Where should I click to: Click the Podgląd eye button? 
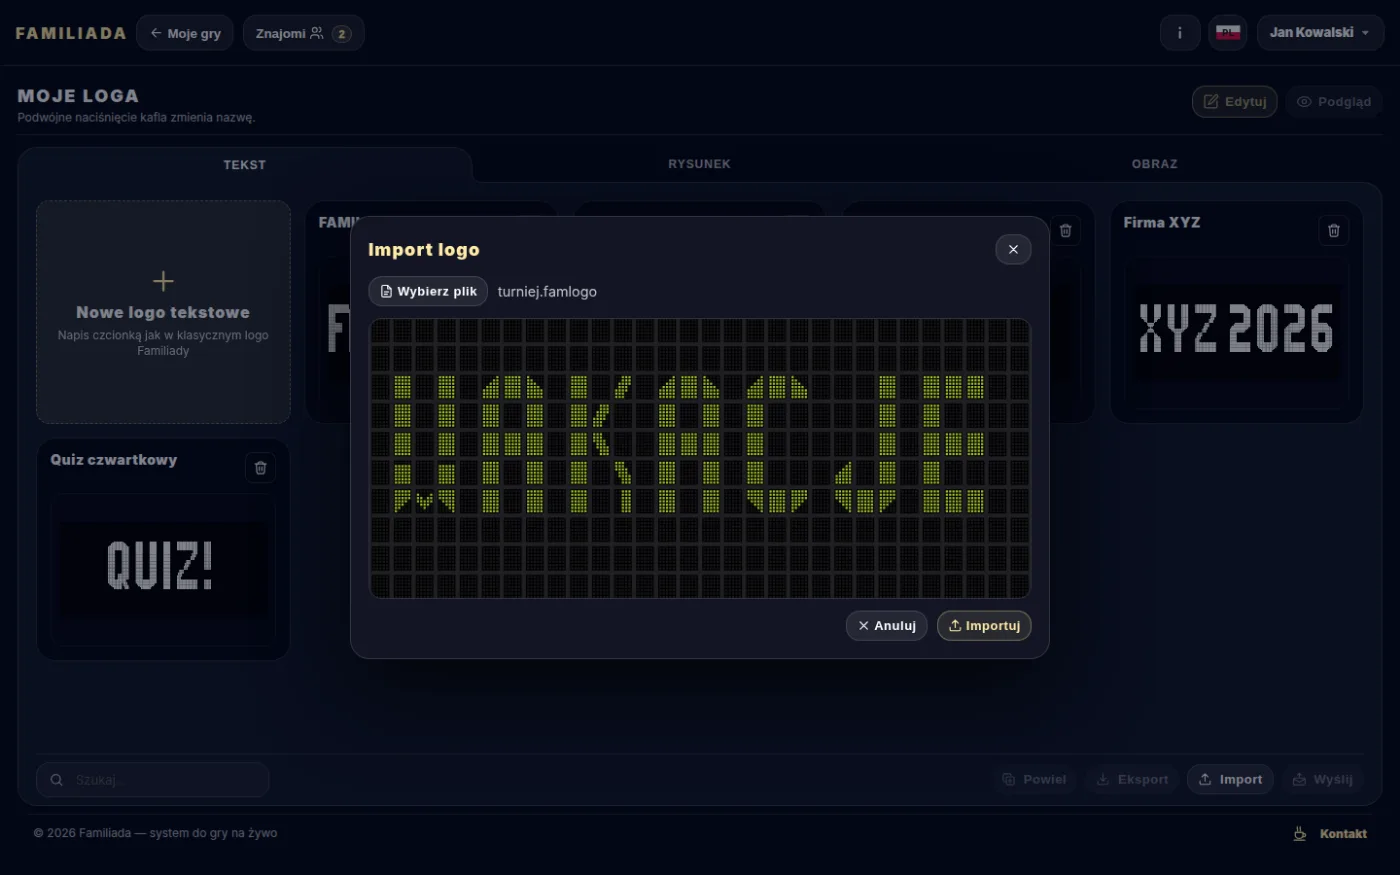point(1334,102)
